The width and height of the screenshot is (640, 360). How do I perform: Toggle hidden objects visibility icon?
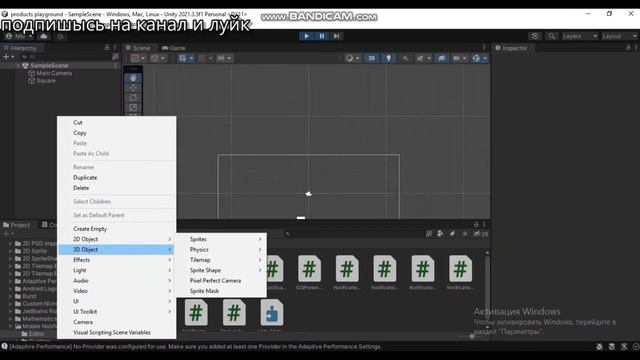[442, 58]
